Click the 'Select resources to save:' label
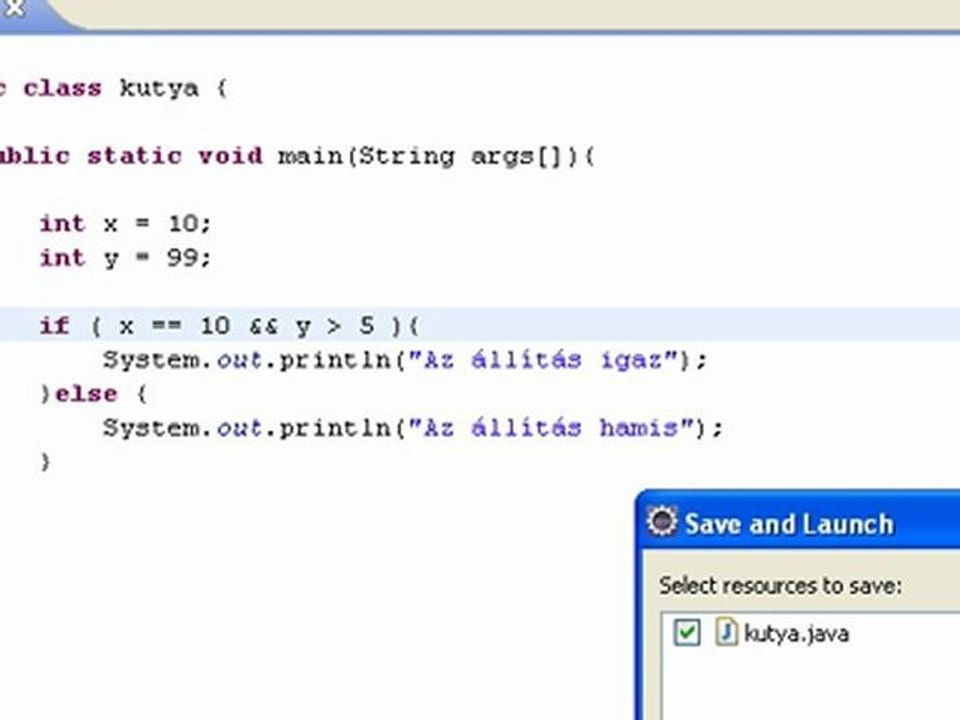Screen dimensions: 960x720 pos(781,585)
